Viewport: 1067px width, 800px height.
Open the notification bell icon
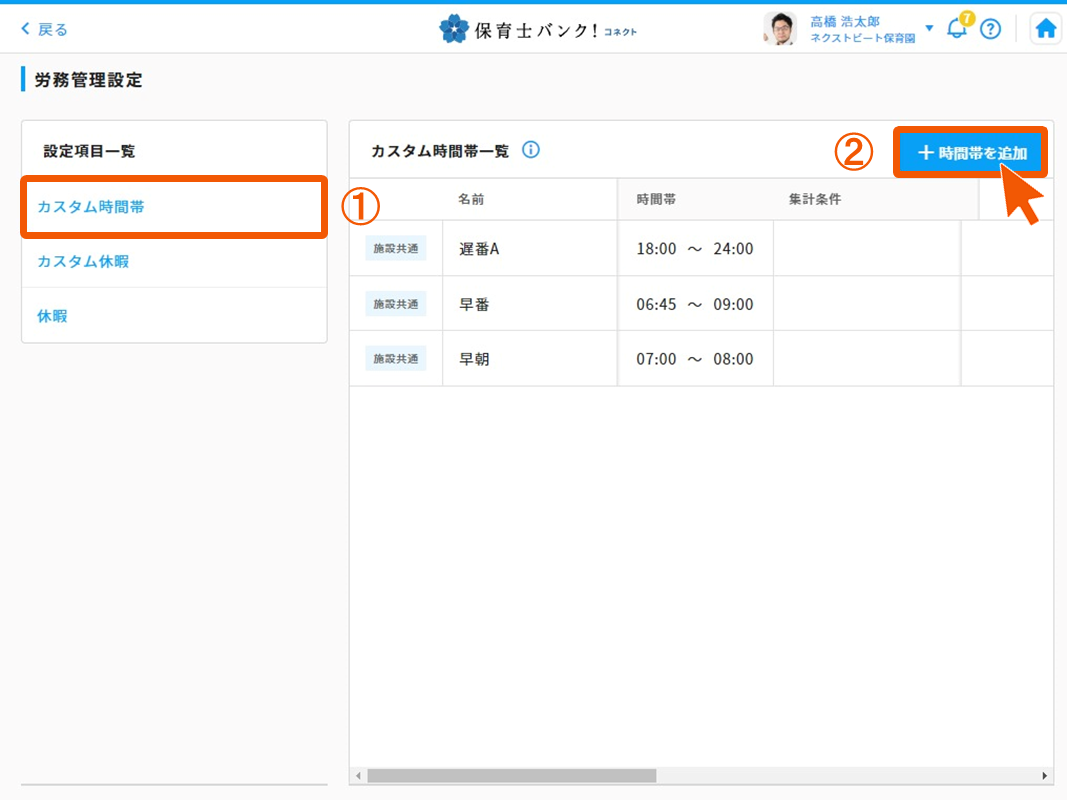[957, 28]
